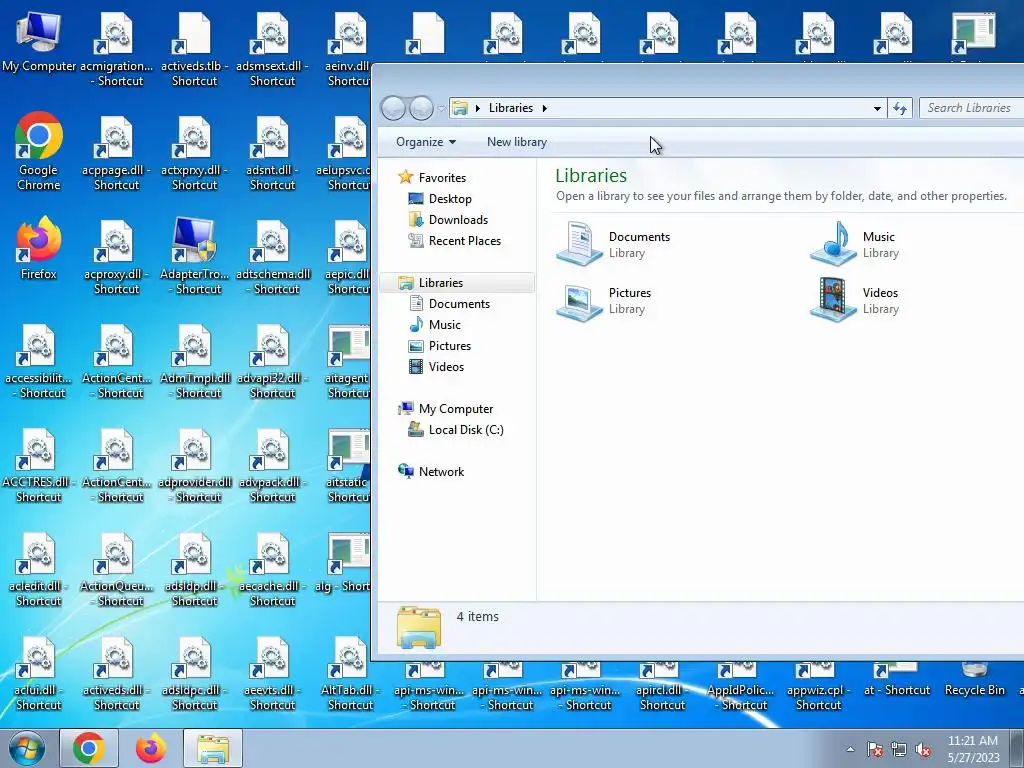This screenshot has width=1024, height=768.
Task: Show hidden icons in the system tray
Action: [850, 750]
